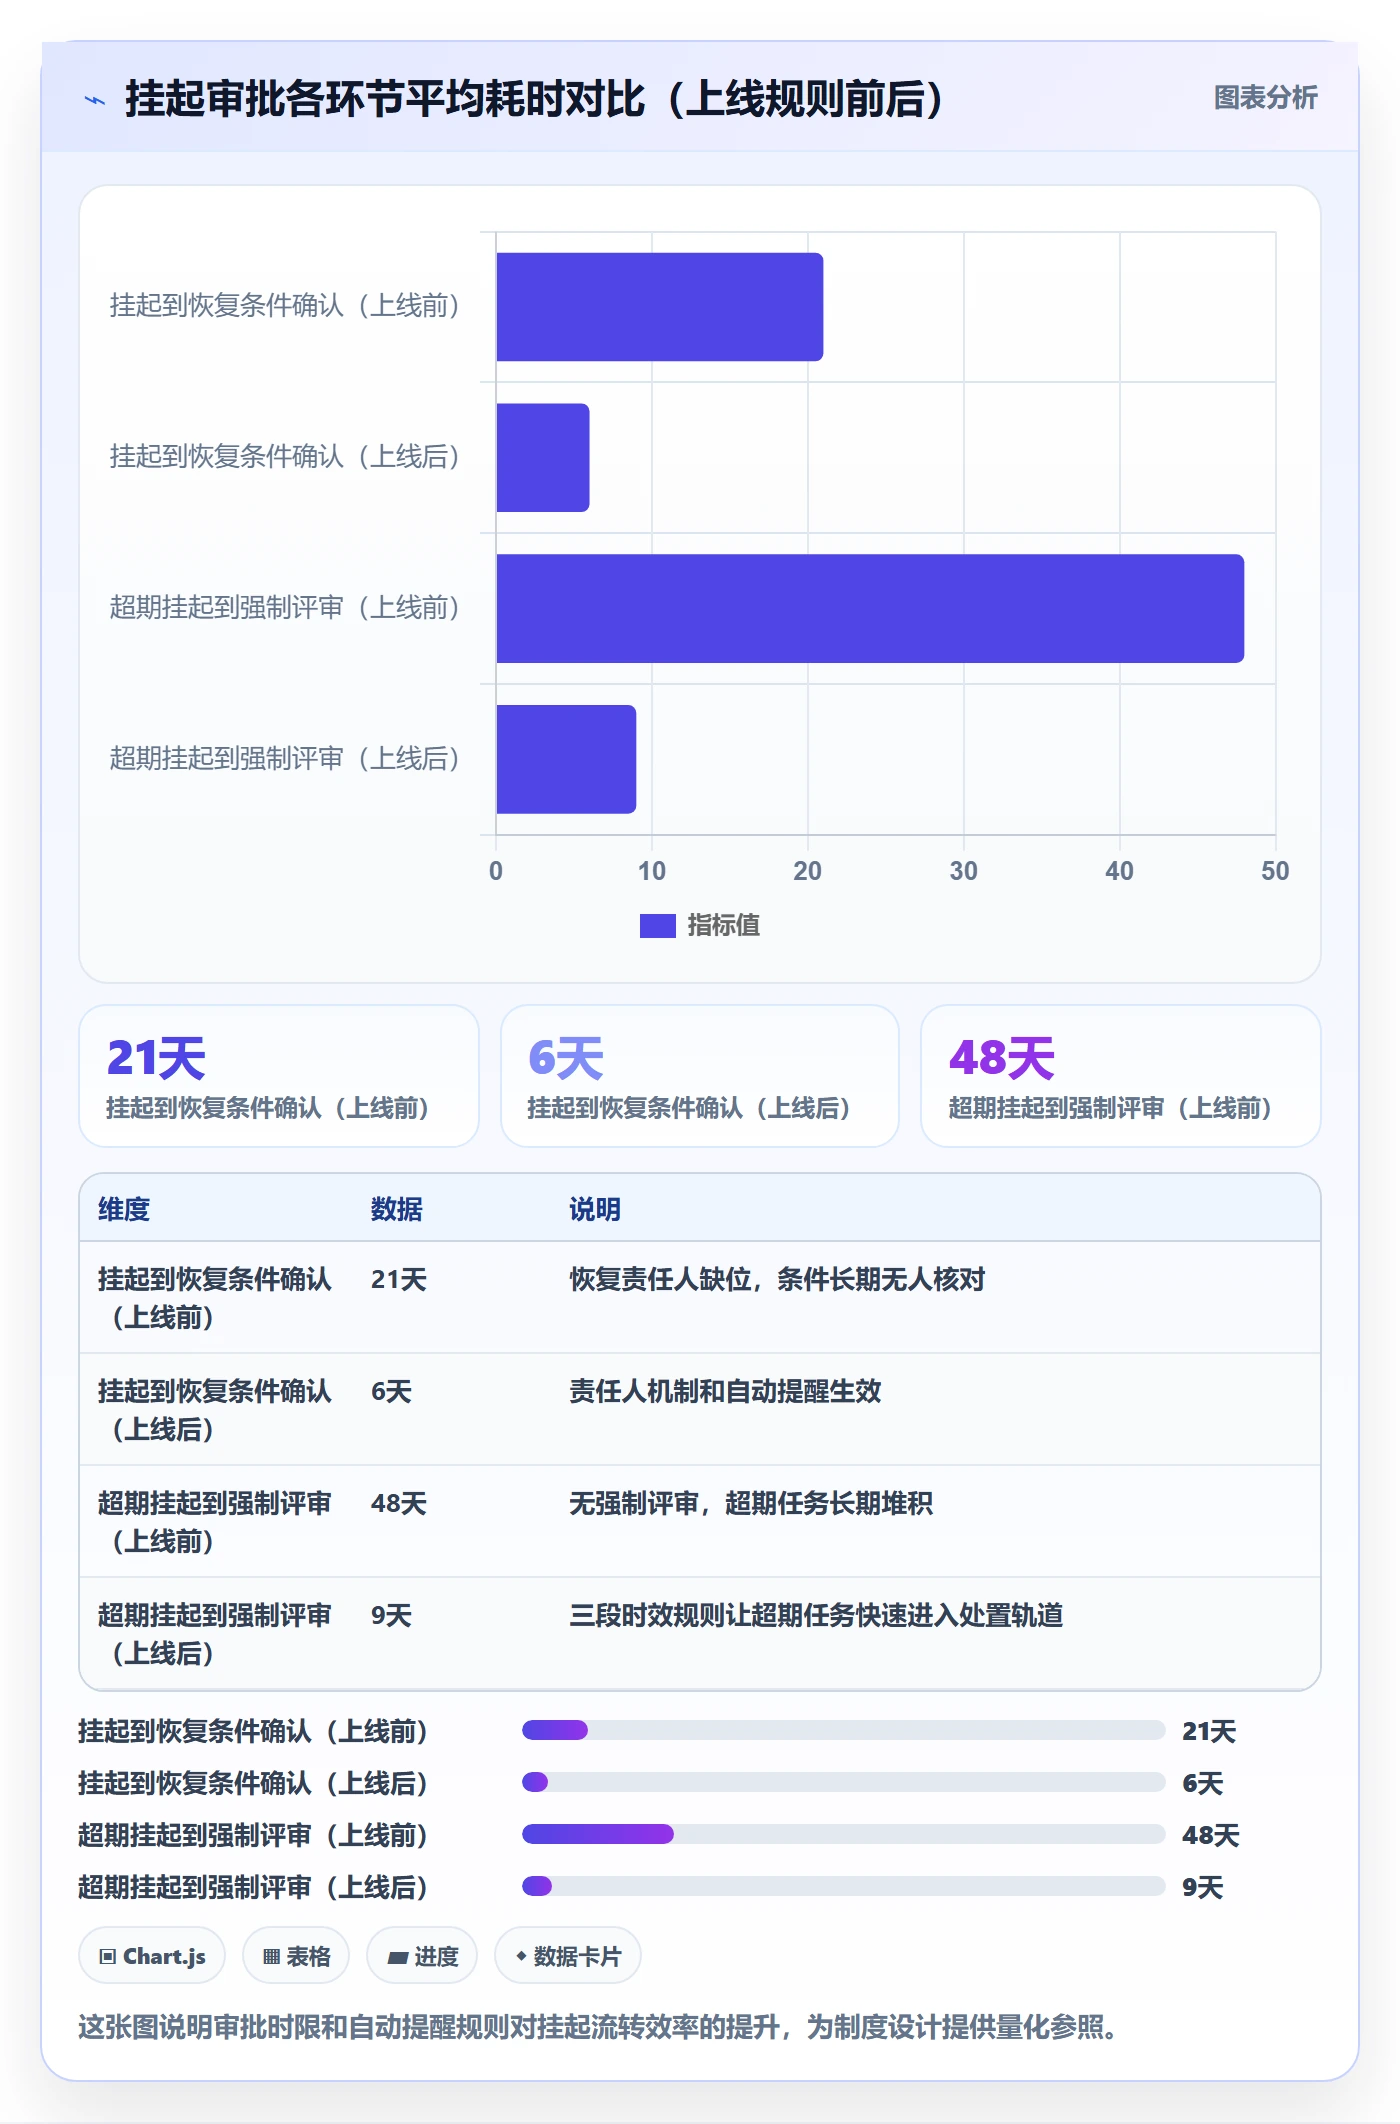
Task: Click the 数据 column header
Action: point(396,1209)
